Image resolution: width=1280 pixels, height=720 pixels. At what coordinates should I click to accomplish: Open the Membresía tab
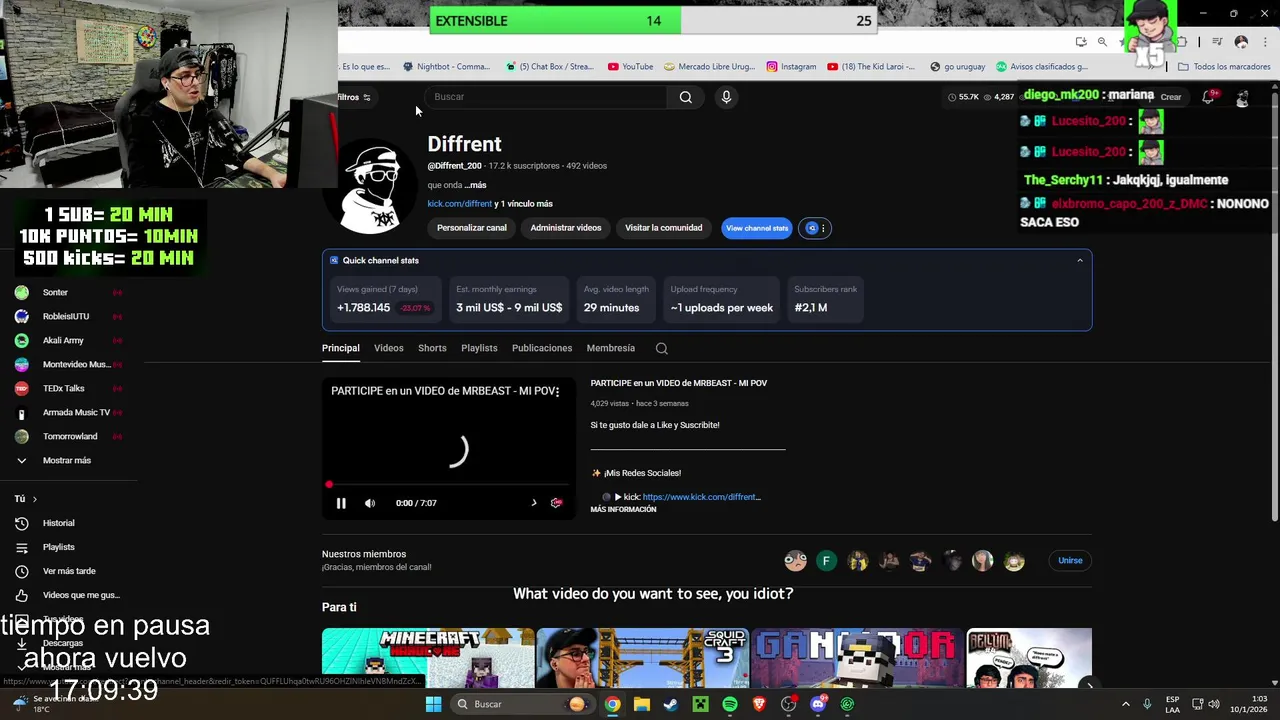611,348
